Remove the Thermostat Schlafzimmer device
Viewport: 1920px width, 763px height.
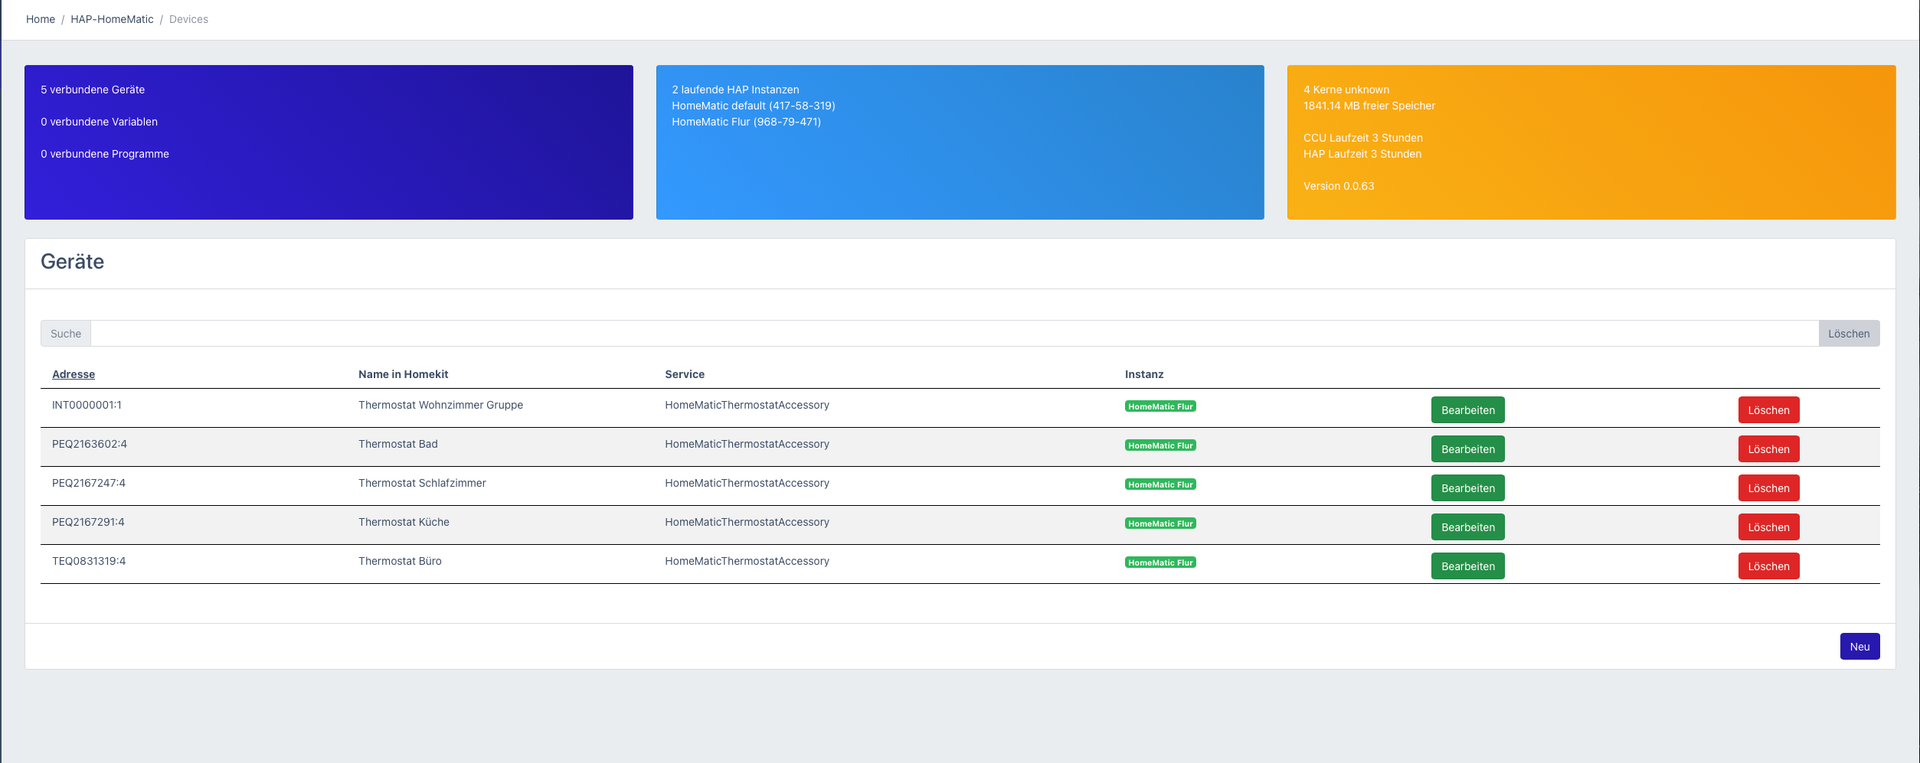pos(1768,488)
